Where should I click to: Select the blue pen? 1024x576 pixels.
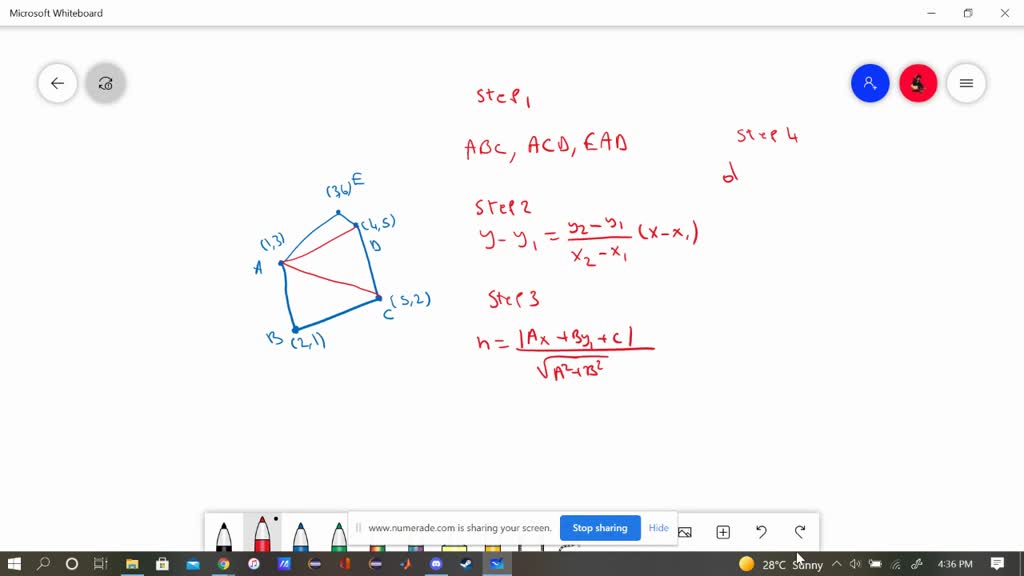(300, 535)
